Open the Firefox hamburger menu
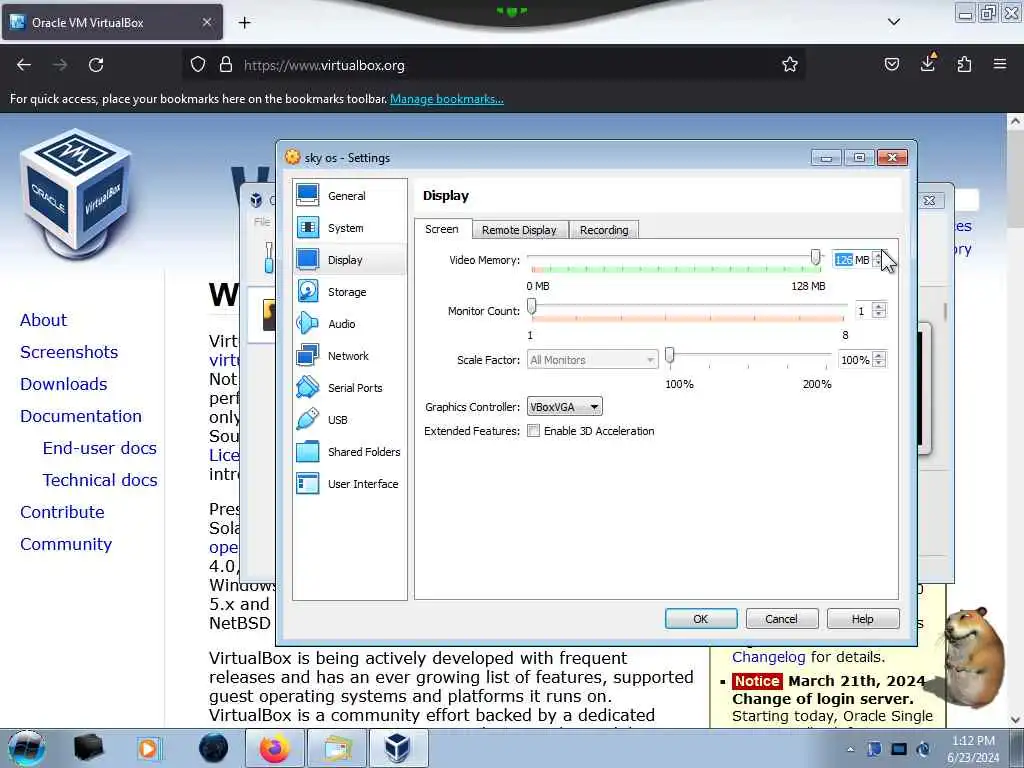1024x768 pixels. 1000,64
